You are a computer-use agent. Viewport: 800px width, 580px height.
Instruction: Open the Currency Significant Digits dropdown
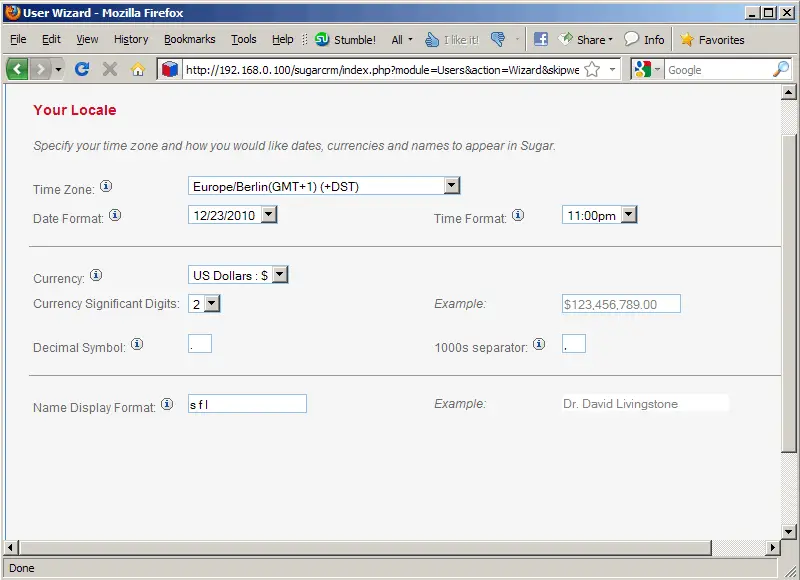204,304
